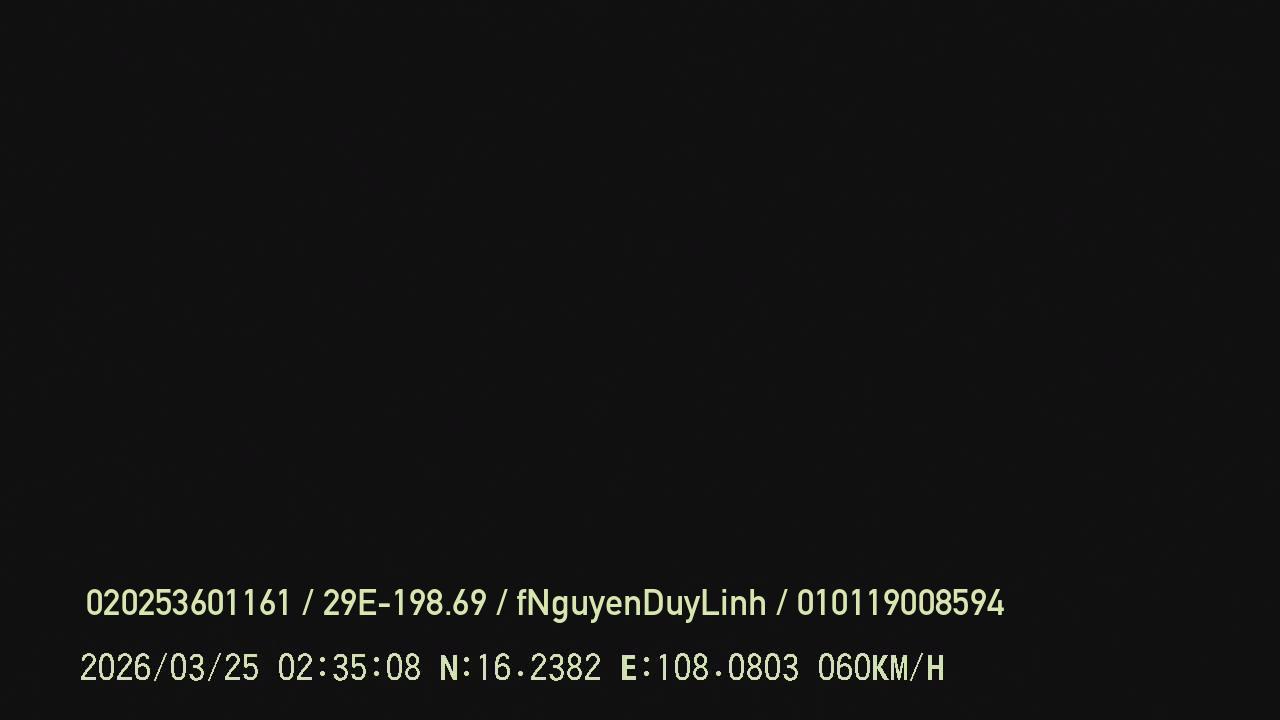Click the driver name fNguyenDuyLinh
The width and height of the screenshot is (1280, 720).
click(641, 604)
